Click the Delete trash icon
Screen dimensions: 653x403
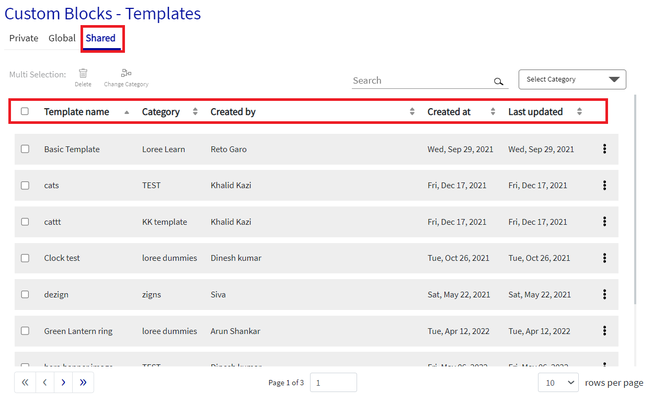[x=83, y=73]
